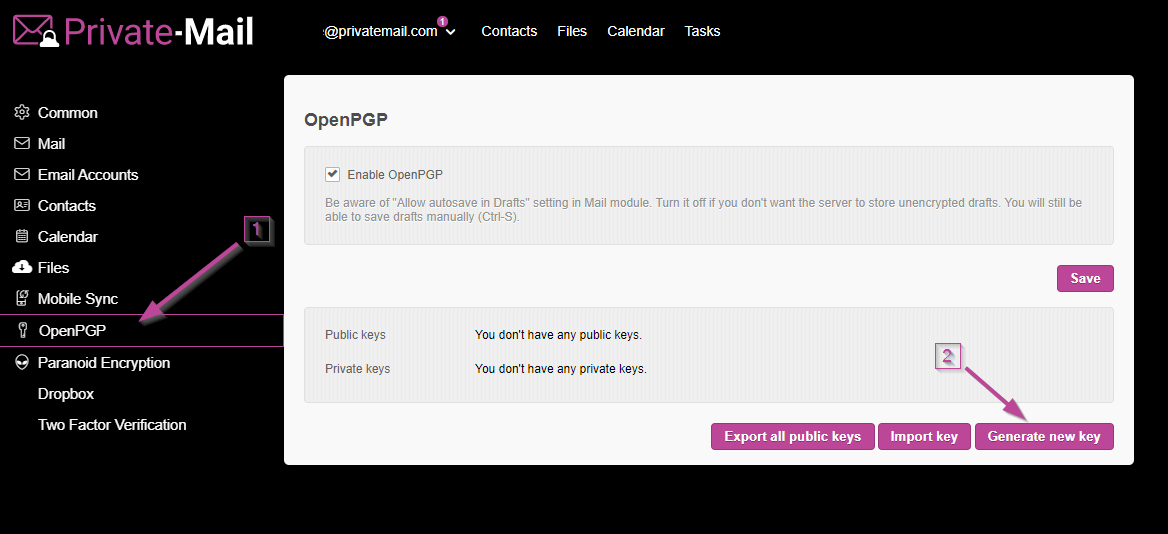Screen dimensions: 1168x534
Task: Click Export all public keys button
Action: point(792,437)
